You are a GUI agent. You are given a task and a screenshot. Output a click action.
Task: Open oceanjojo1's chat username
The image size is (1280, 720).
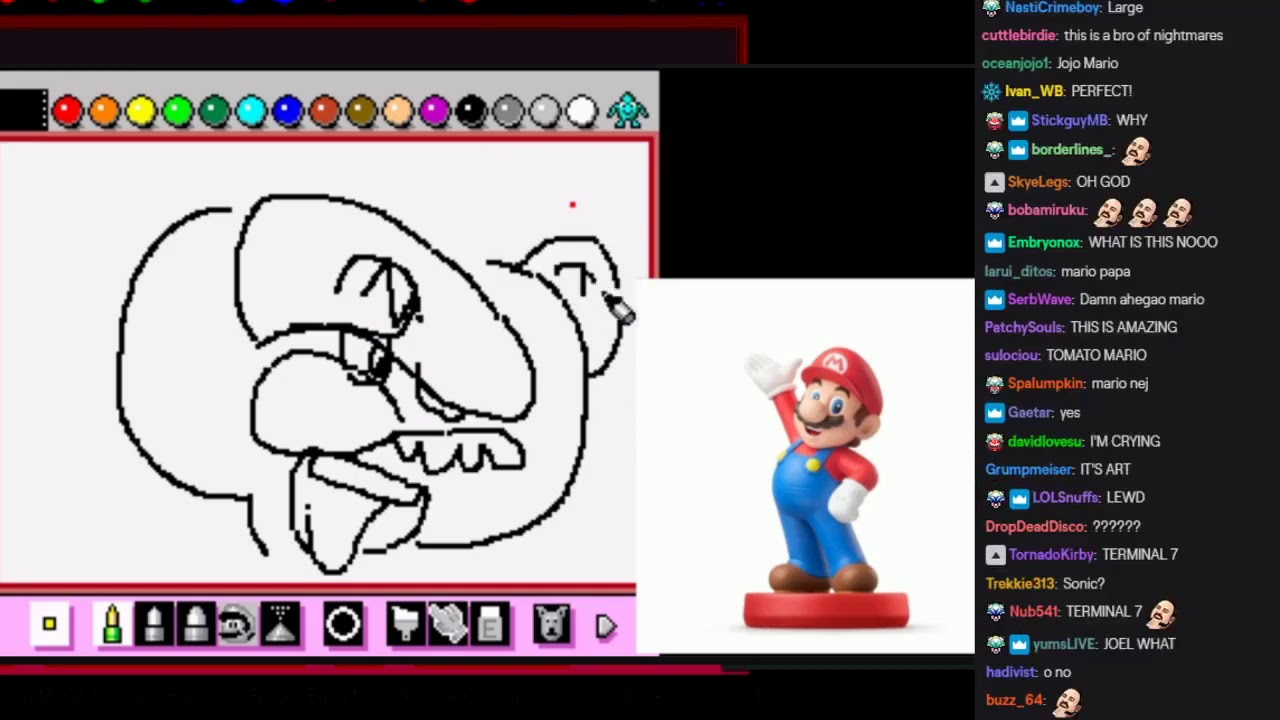point(1017,63)
